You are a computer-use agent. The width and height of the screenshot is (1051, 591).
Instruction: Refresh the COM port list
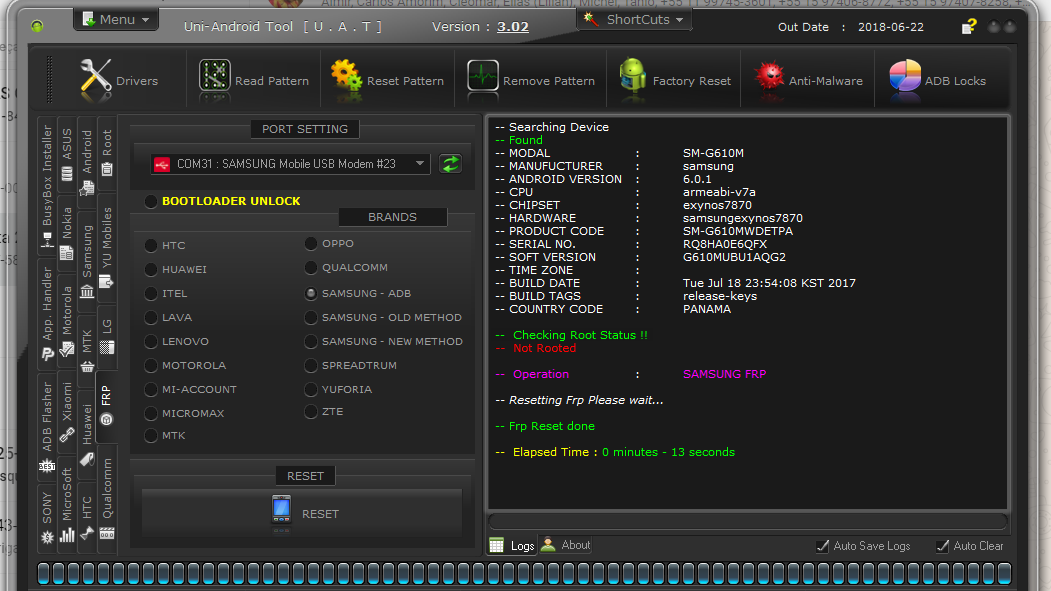(450, 163)
